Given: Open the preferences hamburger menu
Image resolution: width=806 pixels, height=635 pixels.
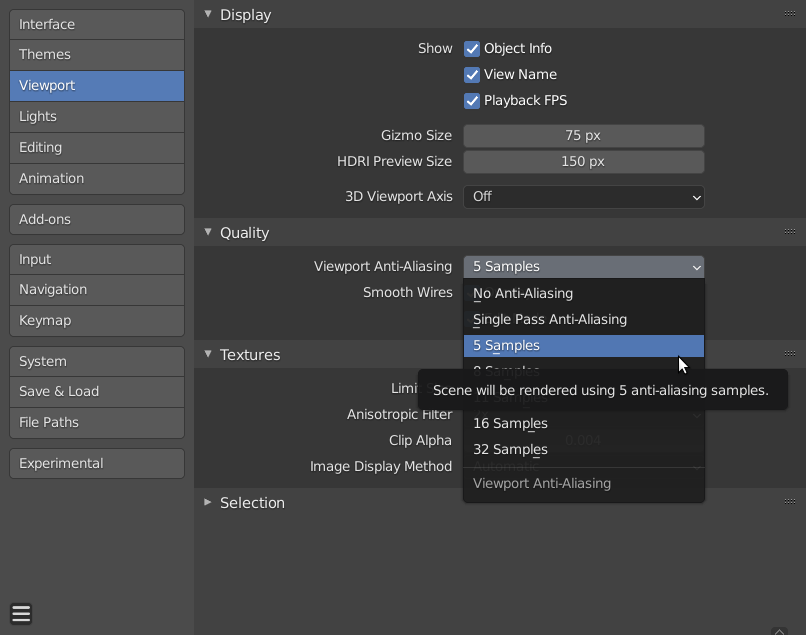Looking at the screenshot, I should click(21, 614).
